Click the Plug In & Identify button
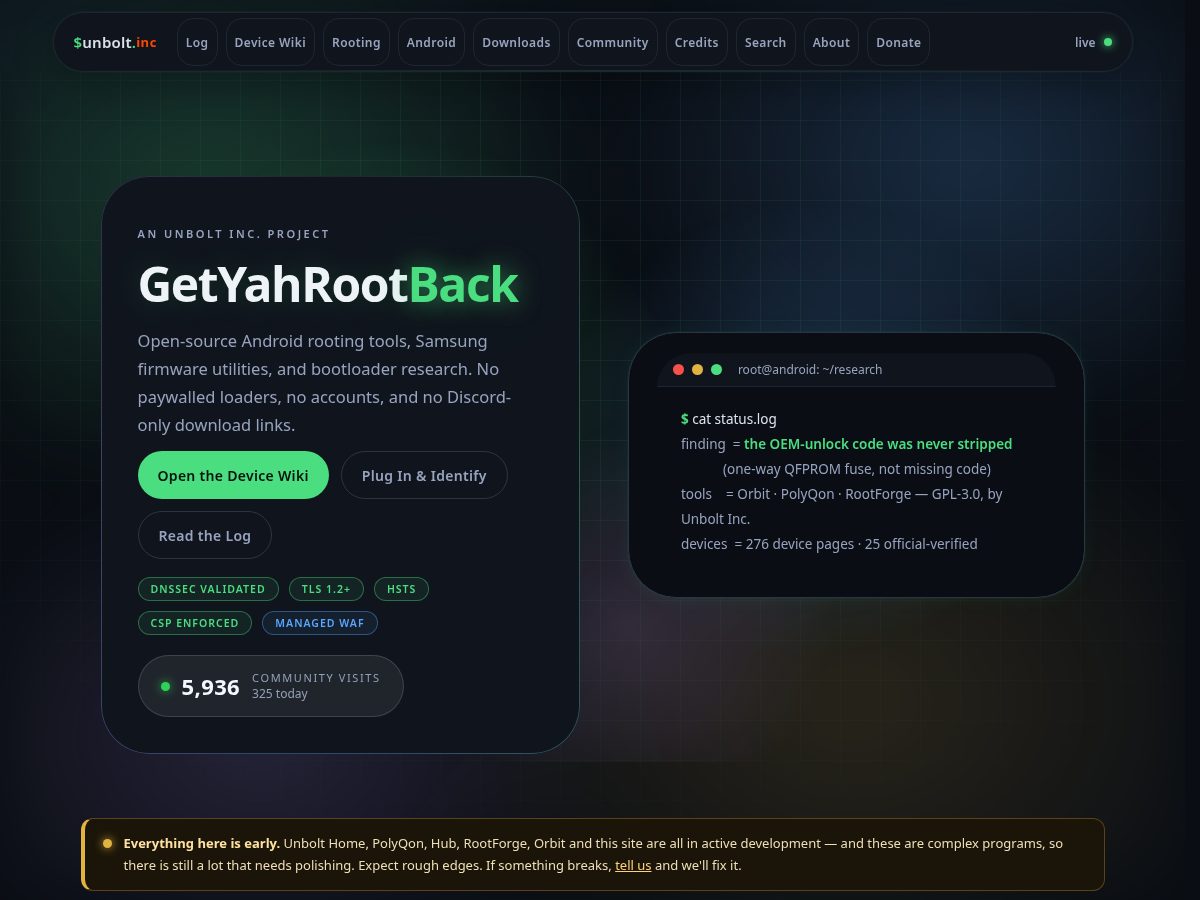Screen dimensions: 1200x900 pos(424,475)
